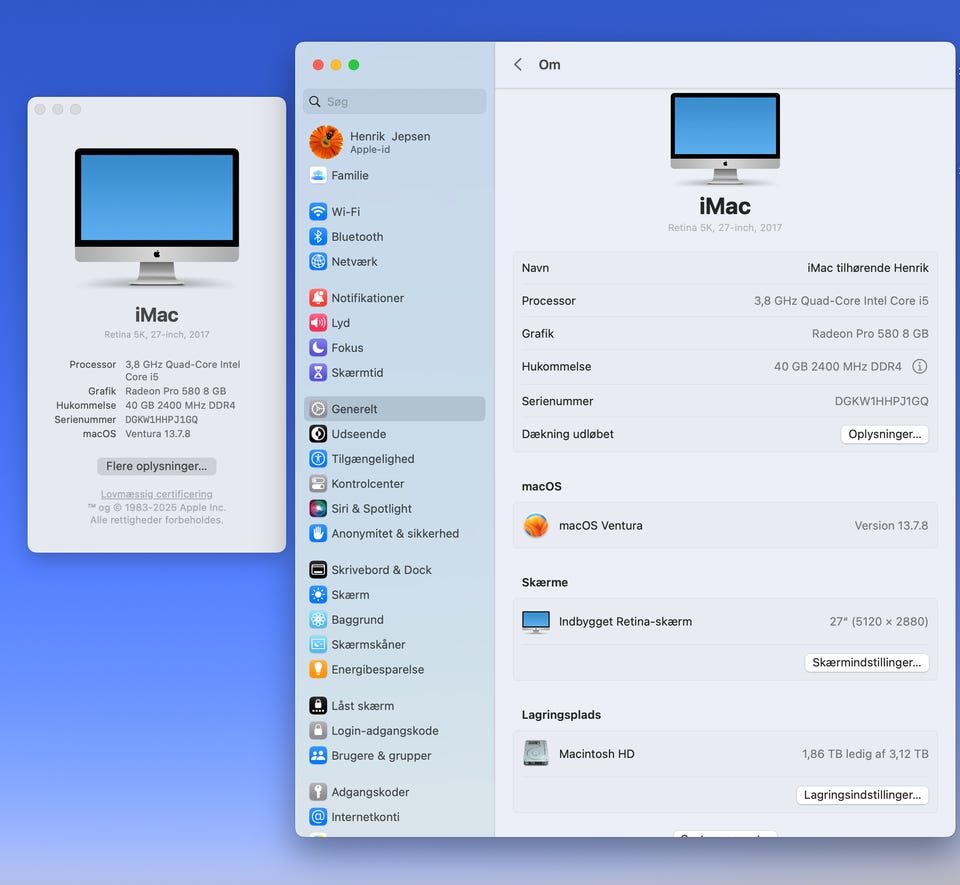960x885 pixels.
Task: Open the Familie cloud icon
Action: (318, 176)
